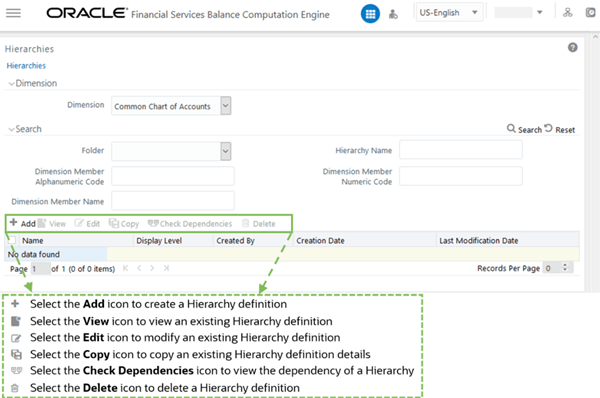Image resolution: width=600 pixels, height=398 pixels.
Task: Expand the user account dropdown arrow
Action: [540, 12]
